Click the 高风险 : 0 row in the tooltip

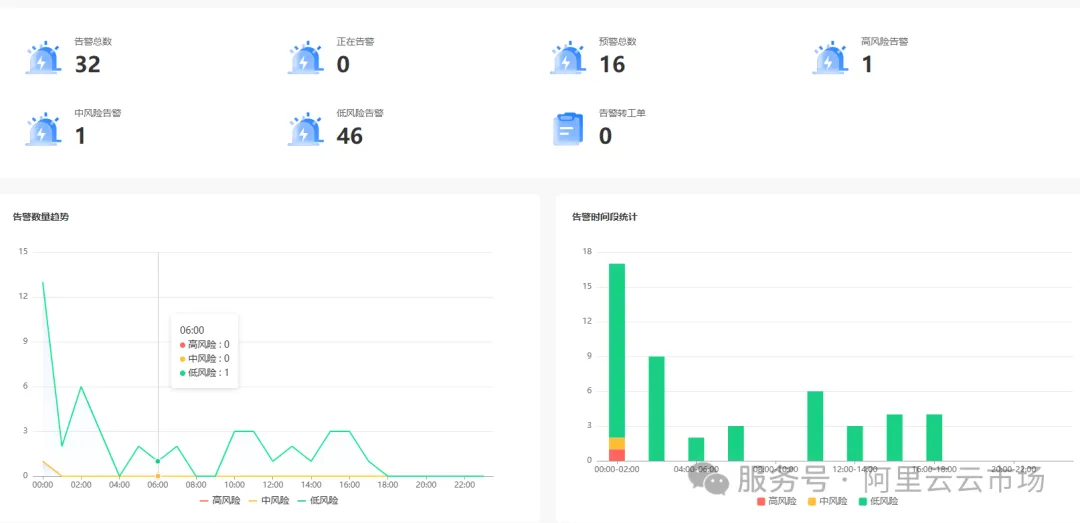[x=205, y=345]
